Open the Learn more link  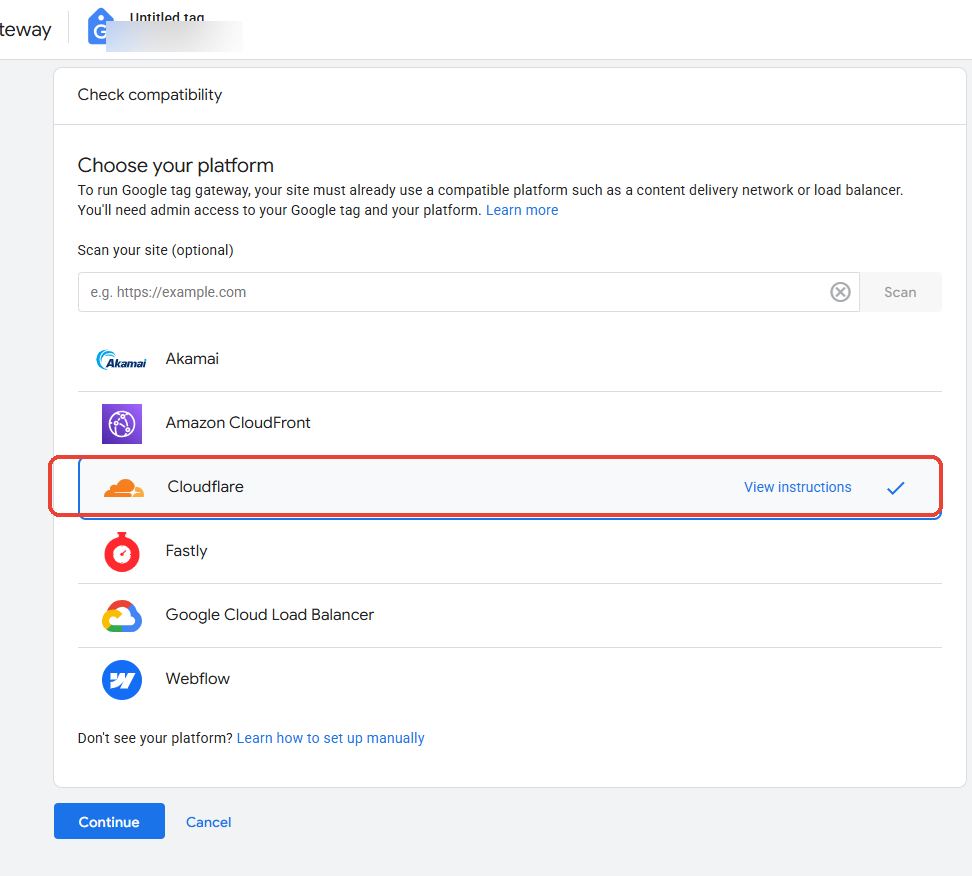[x=522, y=210]
